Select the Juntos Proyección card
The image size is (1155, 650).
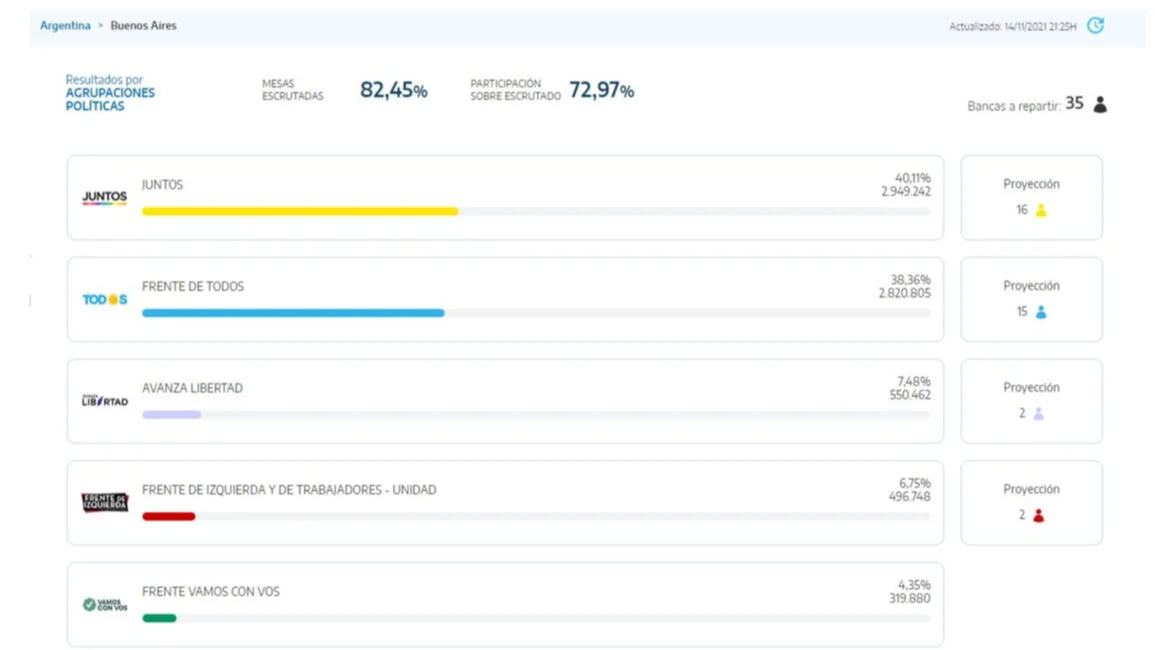(1031, 198)
